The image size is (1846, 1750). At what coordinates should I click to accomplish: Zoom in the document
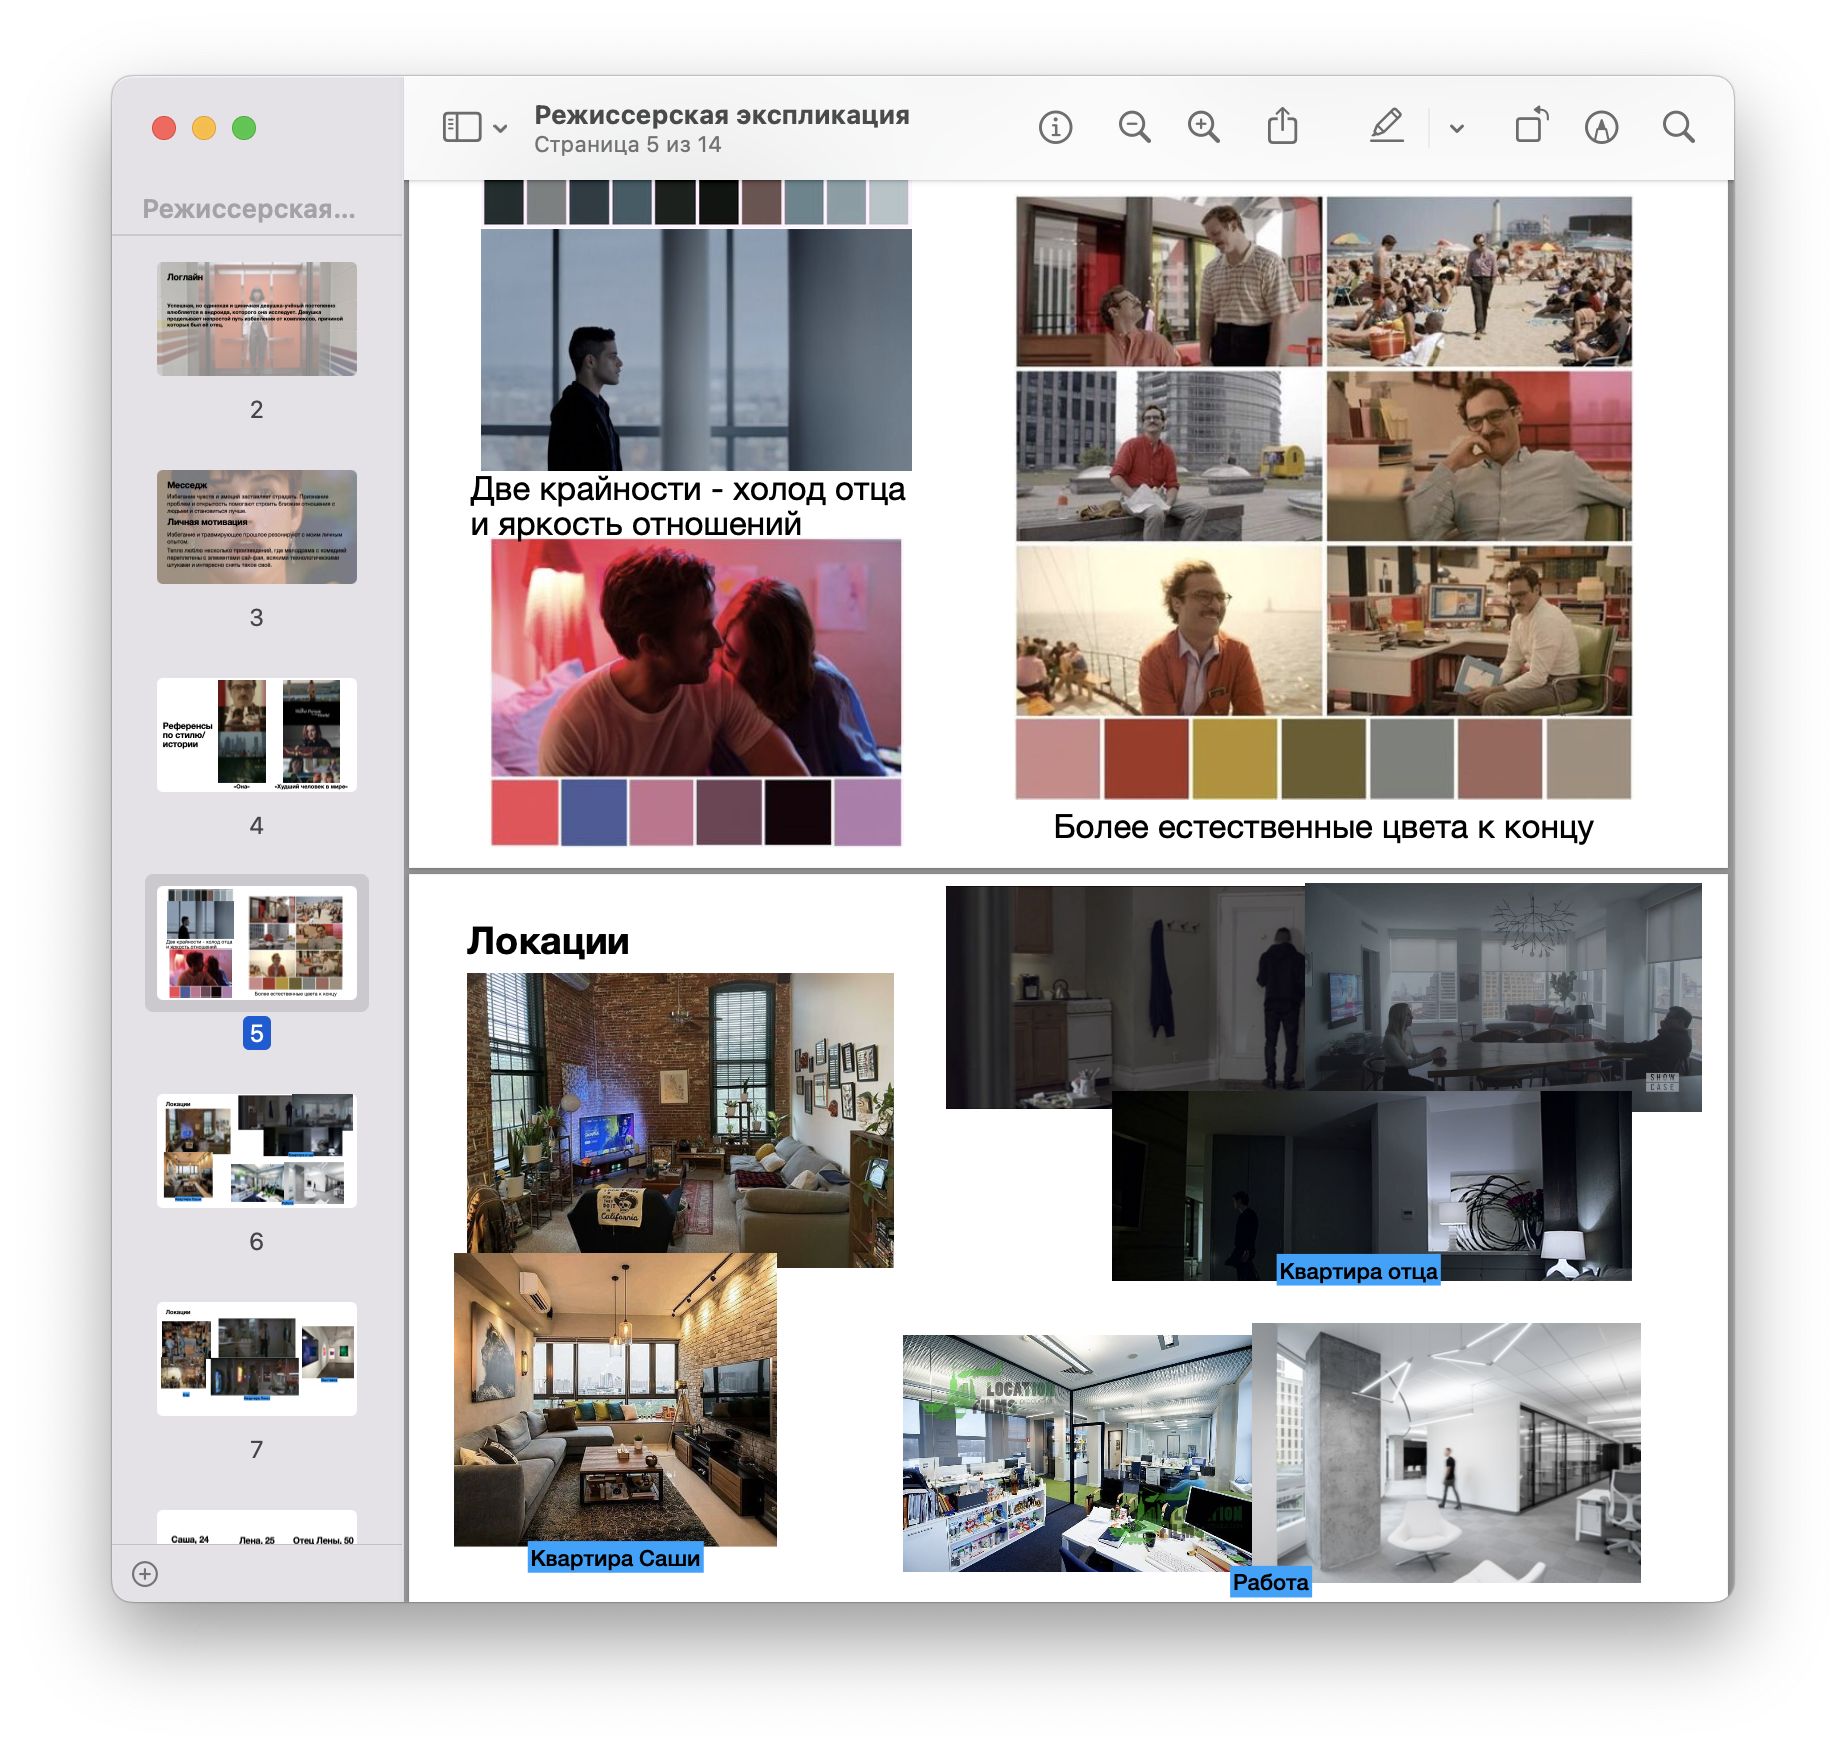(1203, 127)
